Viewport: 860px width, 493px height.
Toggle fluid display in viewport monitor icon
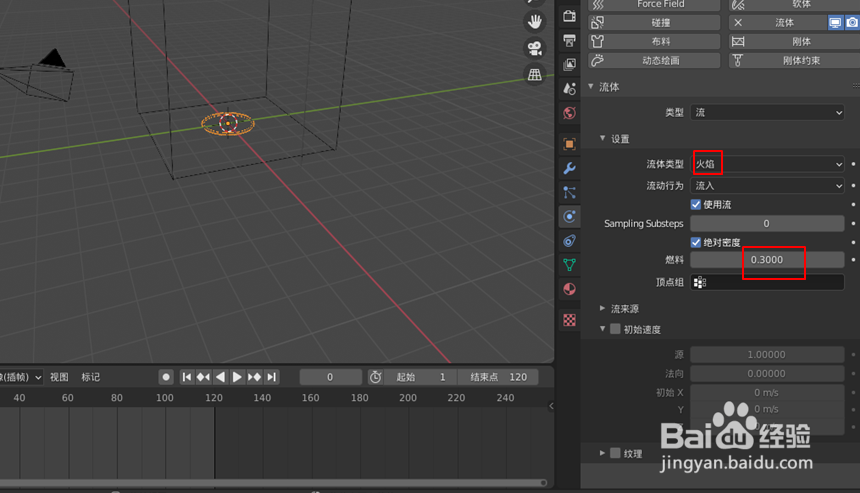pyautogui.click(x=835, y=22)
